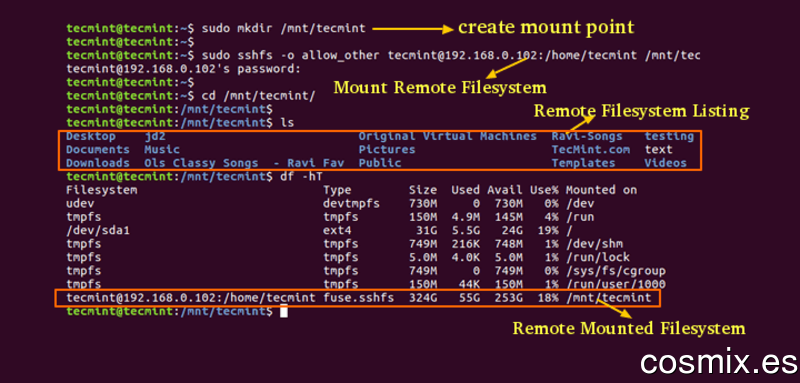Screen dimensions: 800x383
Task: Select the 'testing' directory name
Action: [669, 137]
